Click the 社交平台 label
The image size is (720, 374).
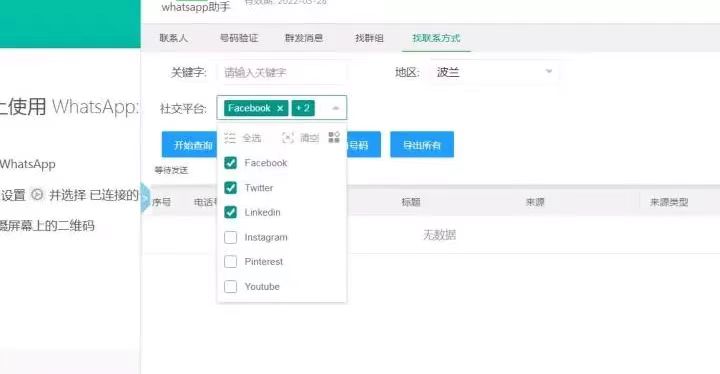[x=183, y=109]
